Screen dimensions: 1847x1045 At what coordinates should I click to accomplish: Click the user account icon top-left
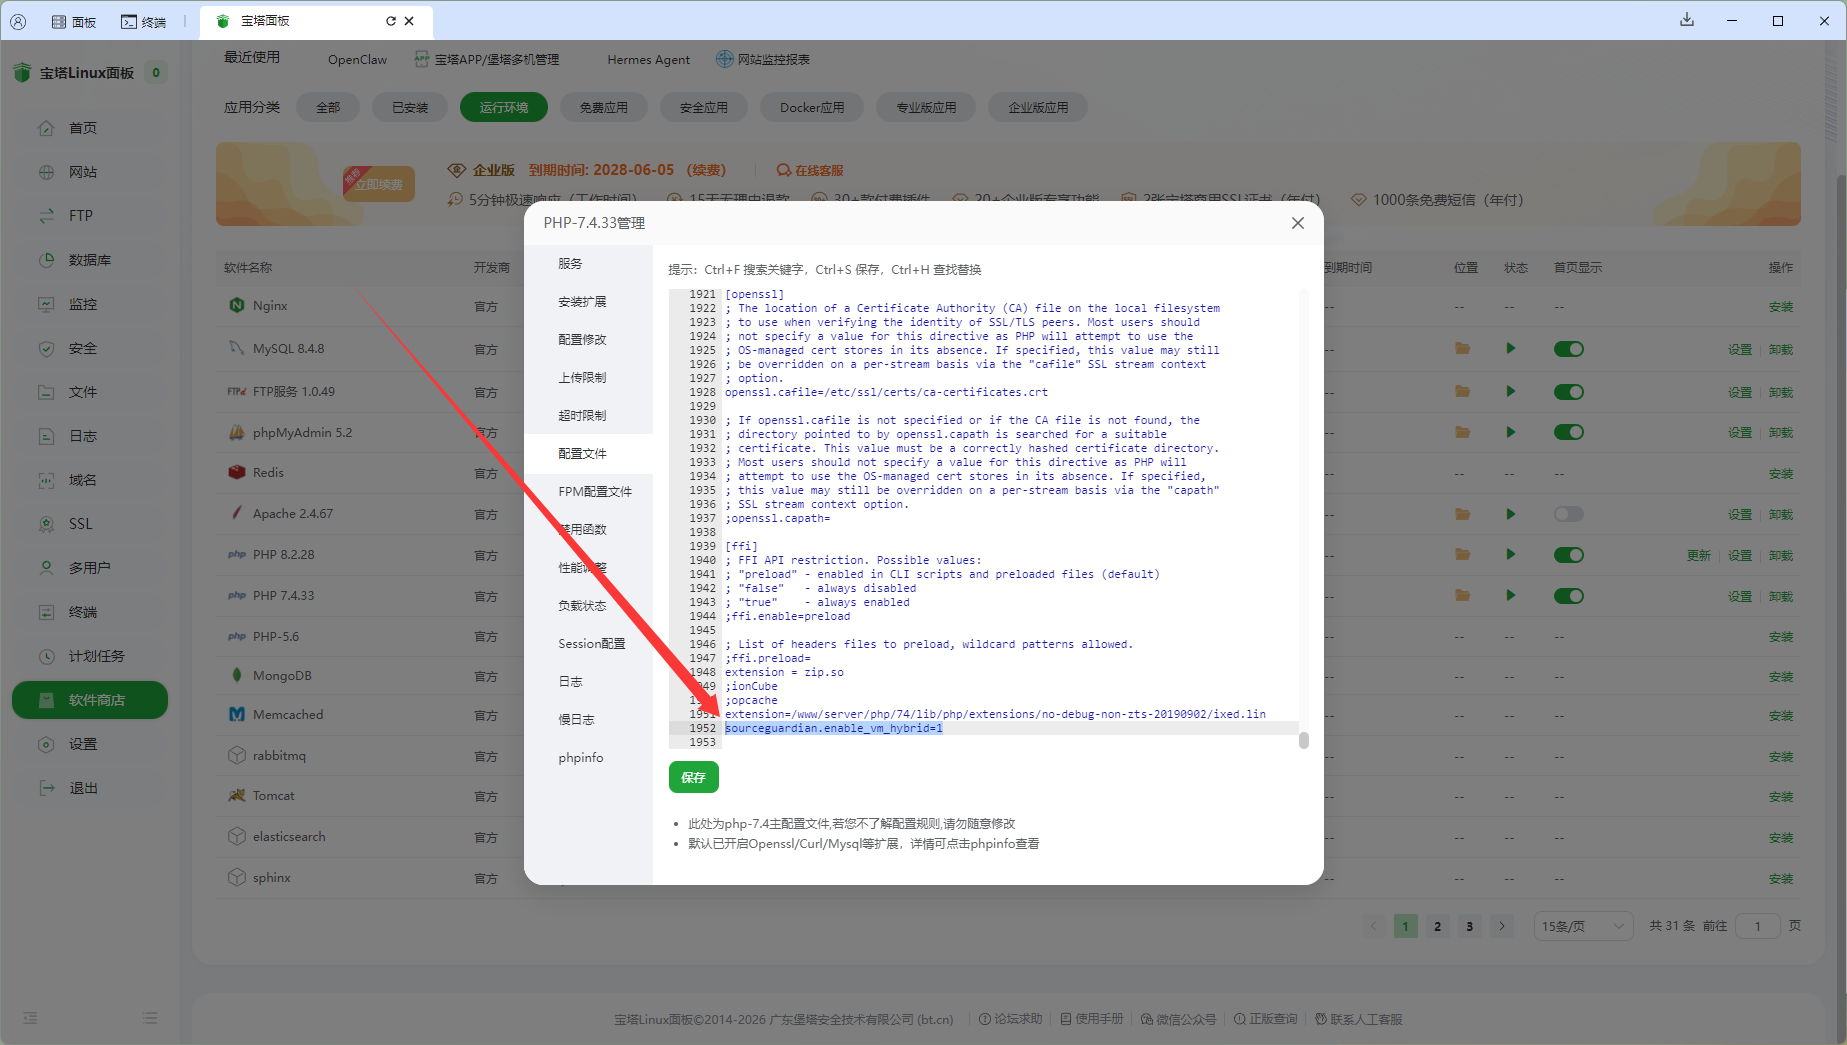pos(18,21)
